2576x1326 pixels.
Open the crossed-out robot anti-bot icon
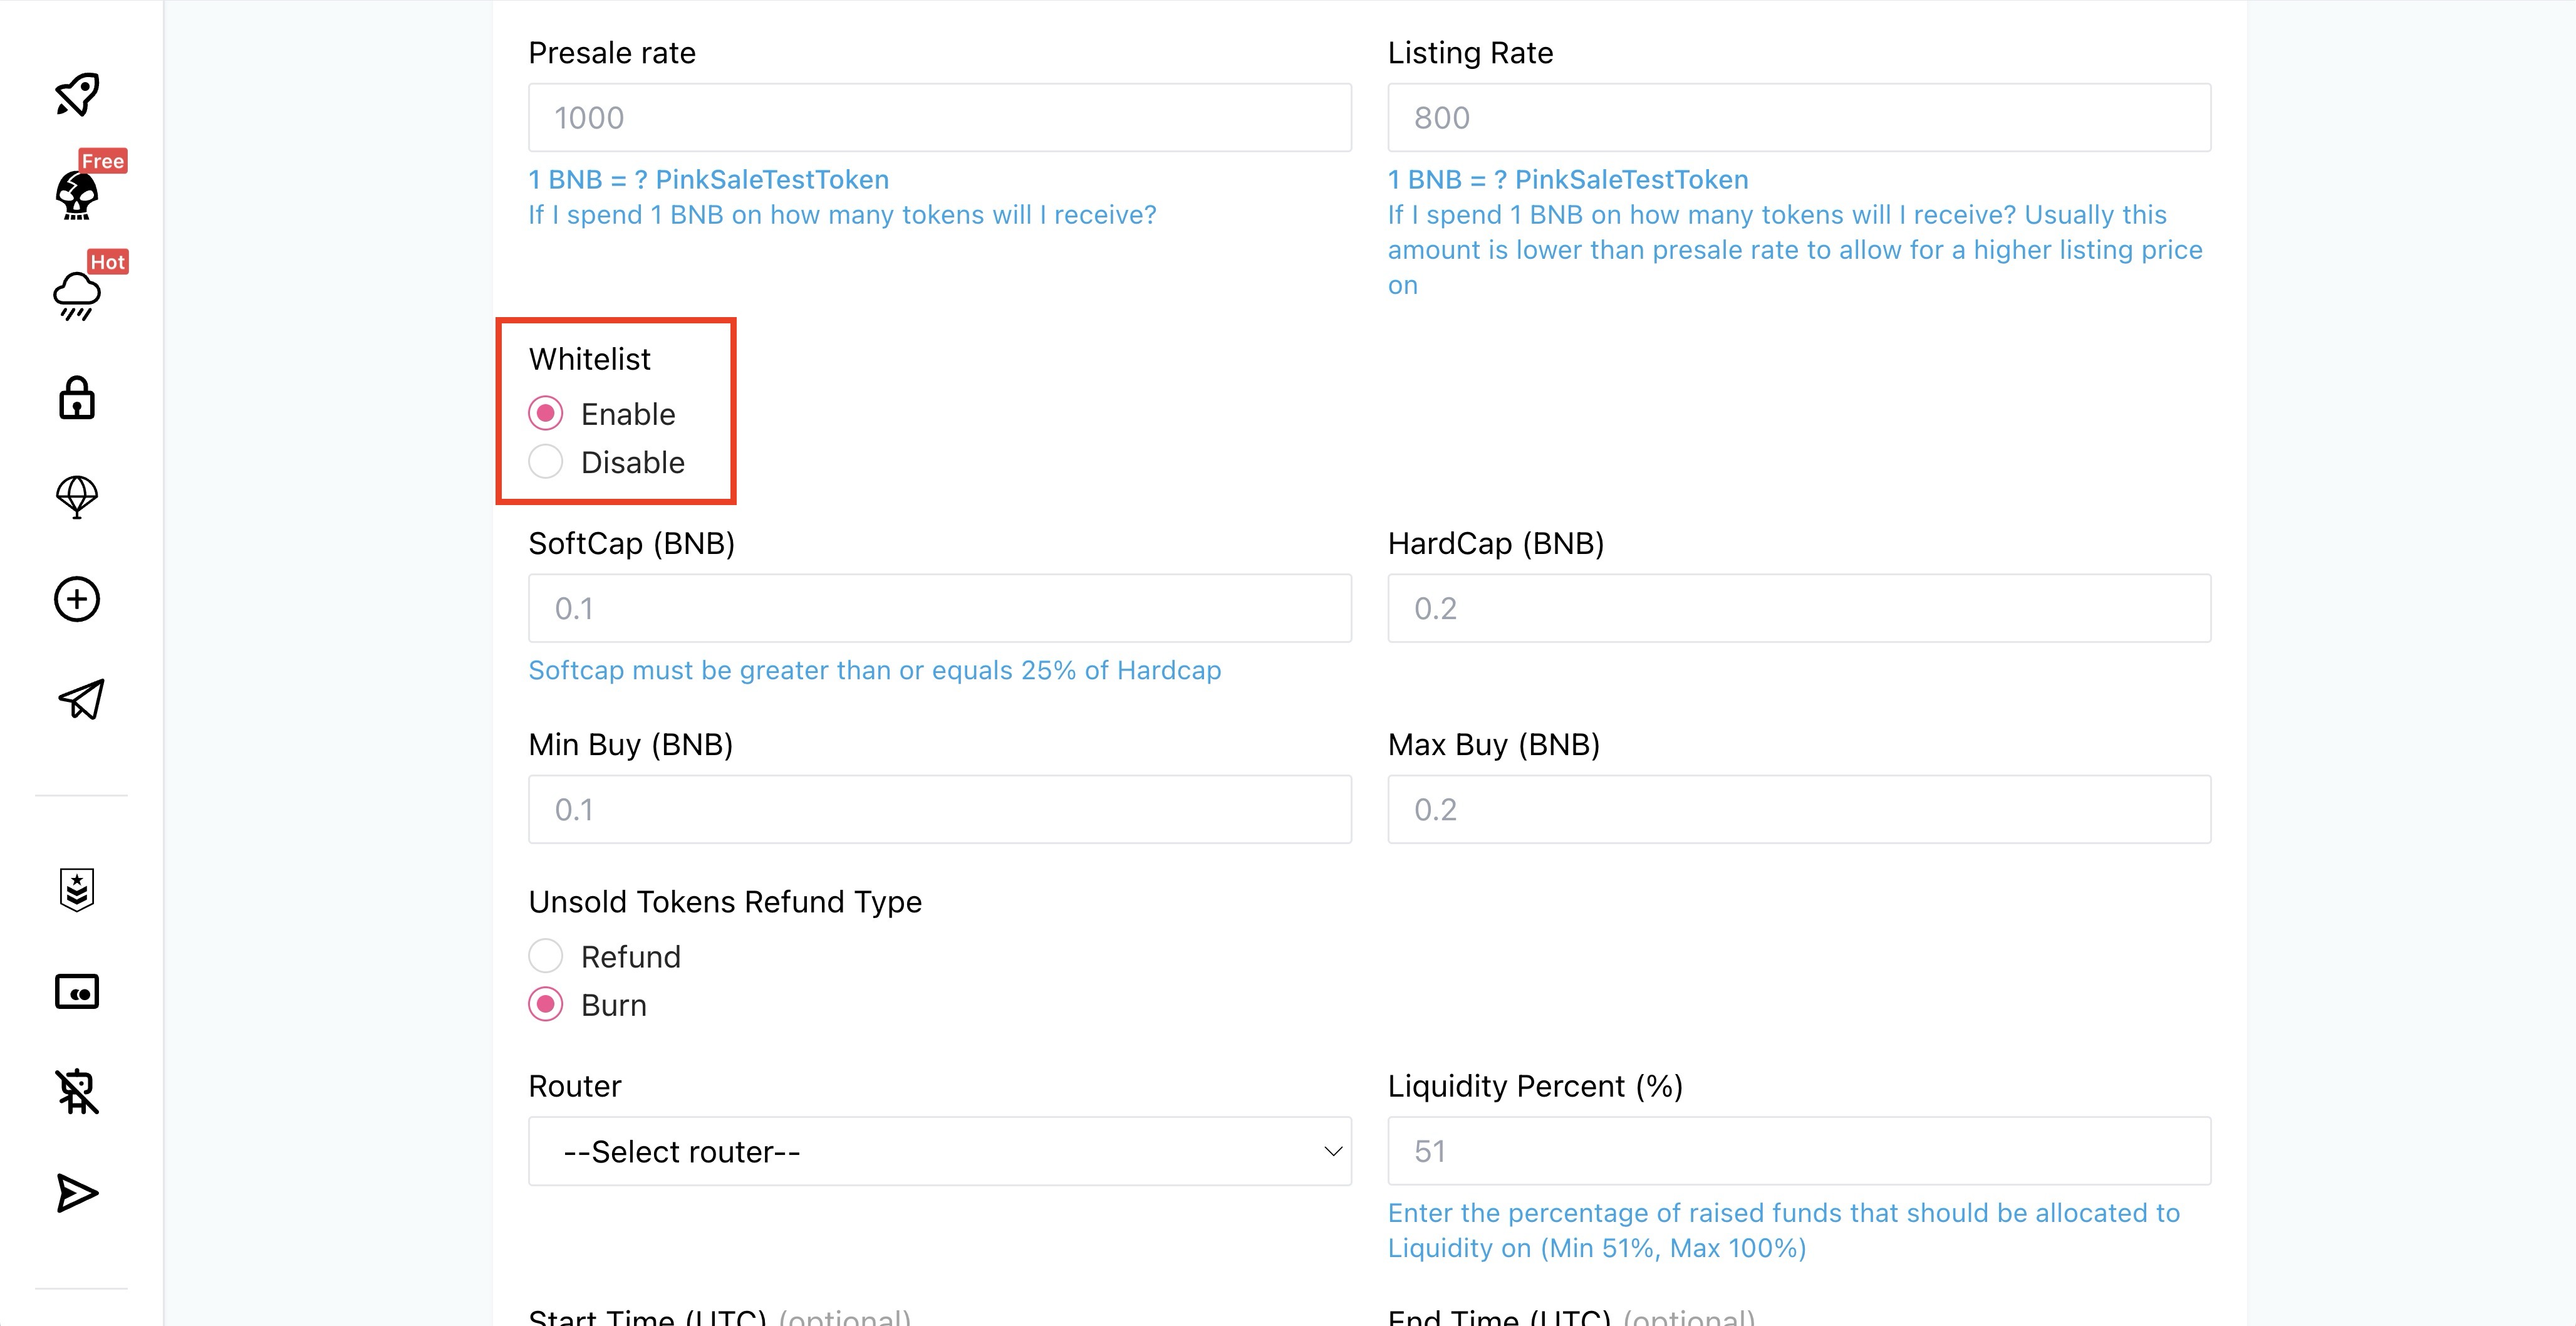point(77,1091)
